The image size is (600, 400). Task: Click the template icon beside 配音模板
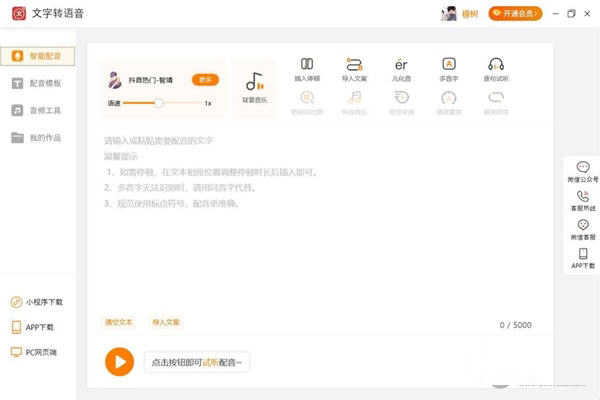[17, 83]
